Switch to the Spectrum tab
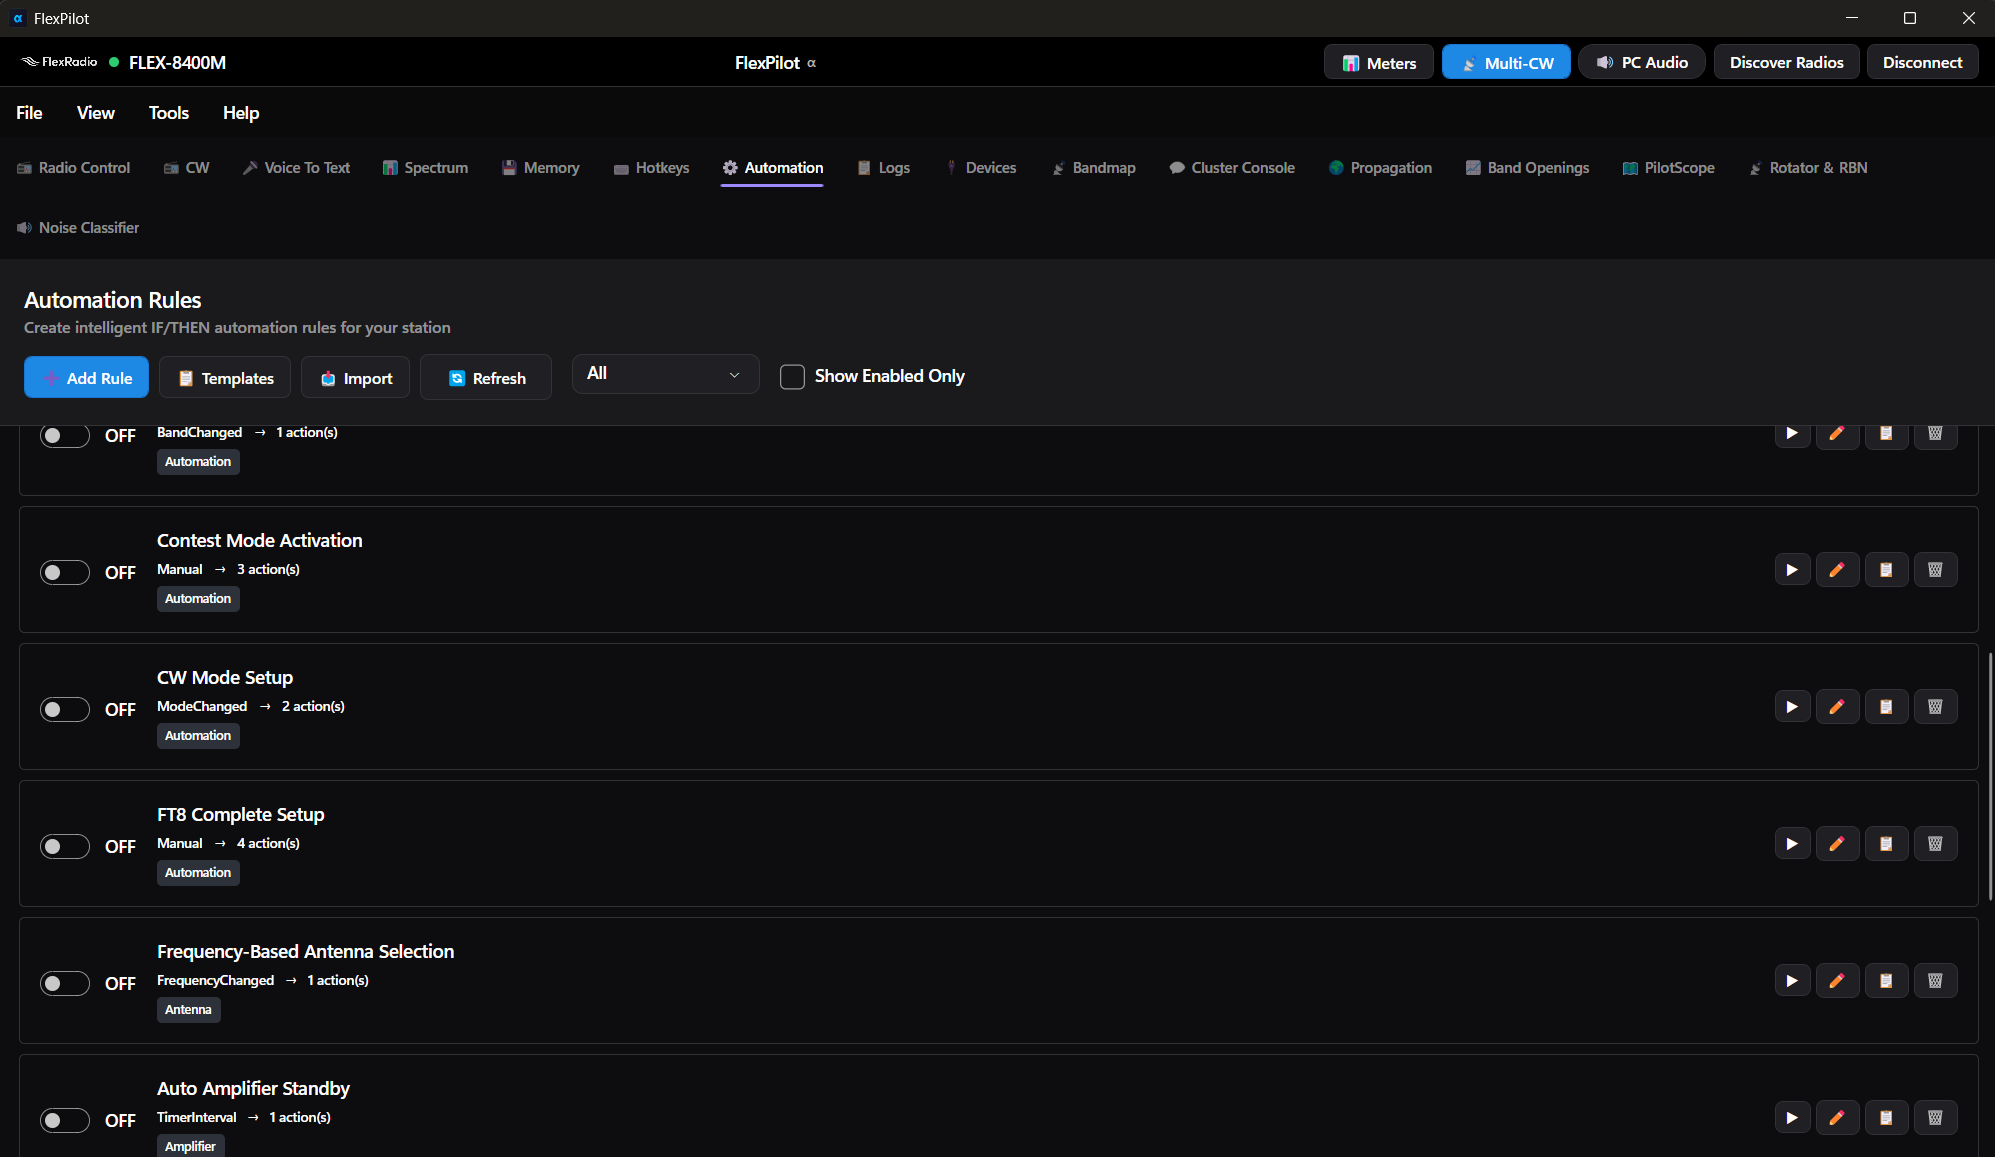 (425, 168)
